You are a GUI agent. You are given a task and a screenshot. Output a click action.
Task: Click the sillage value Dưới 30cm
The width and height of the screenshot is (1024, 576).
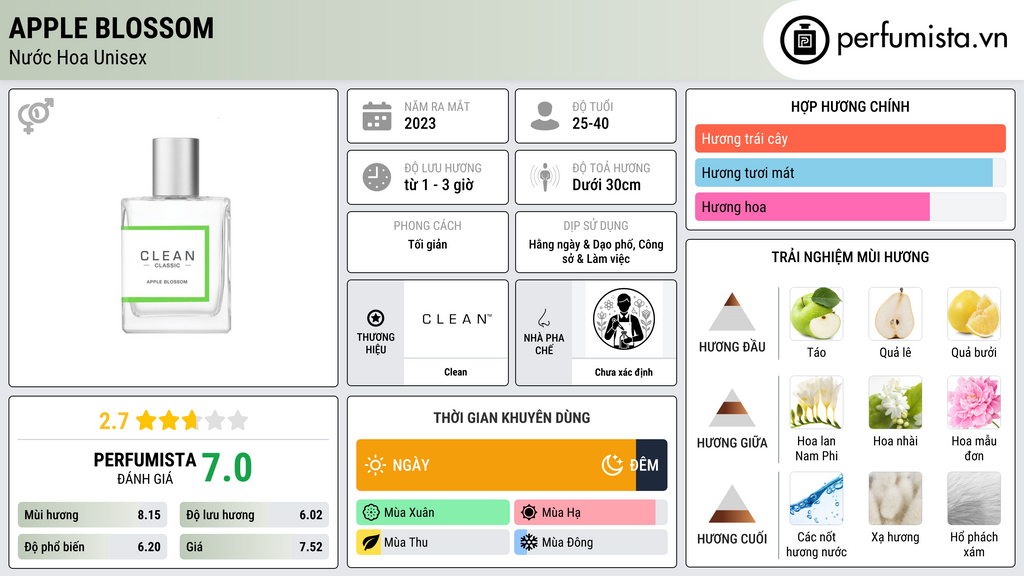pyautogui.click(x=607, y=185)
